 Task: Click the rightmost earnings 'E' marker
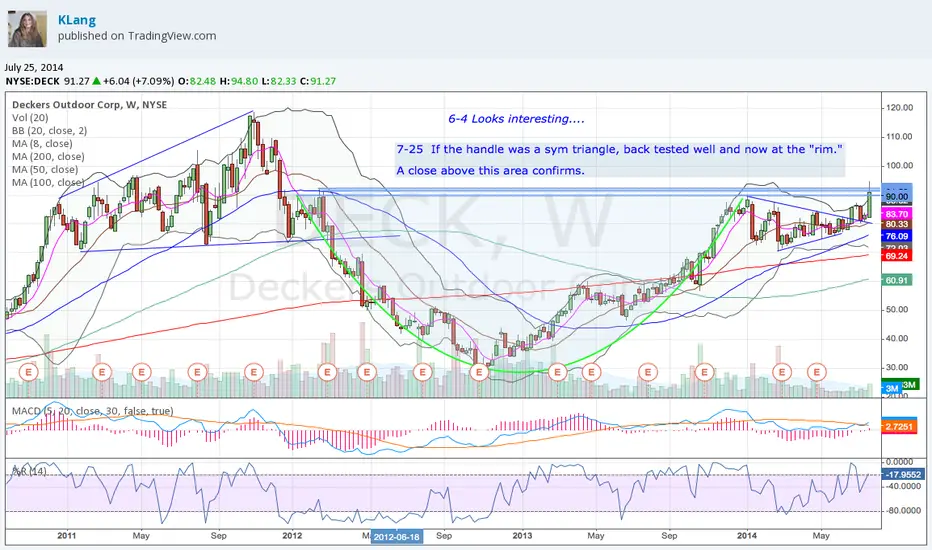pyautogui.click(x=817, y=373)
